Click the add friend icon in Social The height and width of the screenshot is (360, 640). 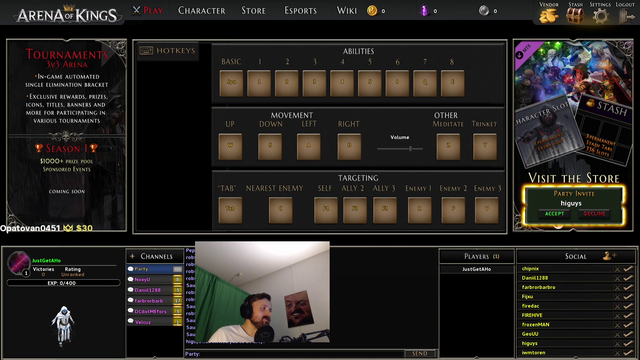coord(609,256)
